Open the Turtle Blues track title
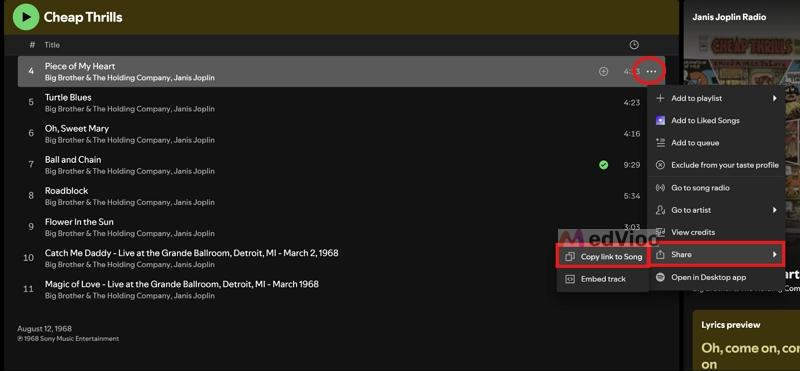Image resolution: width=800 pixels, height=371 pixels. pyautogui.click(x=68, y=97)
